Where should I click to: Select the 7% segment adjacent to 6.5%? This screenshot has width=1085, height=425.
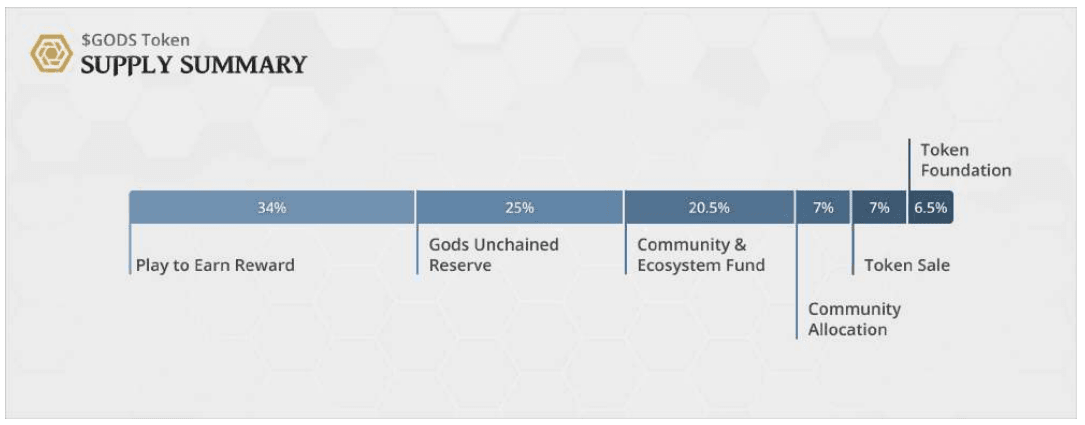point(879,208)
